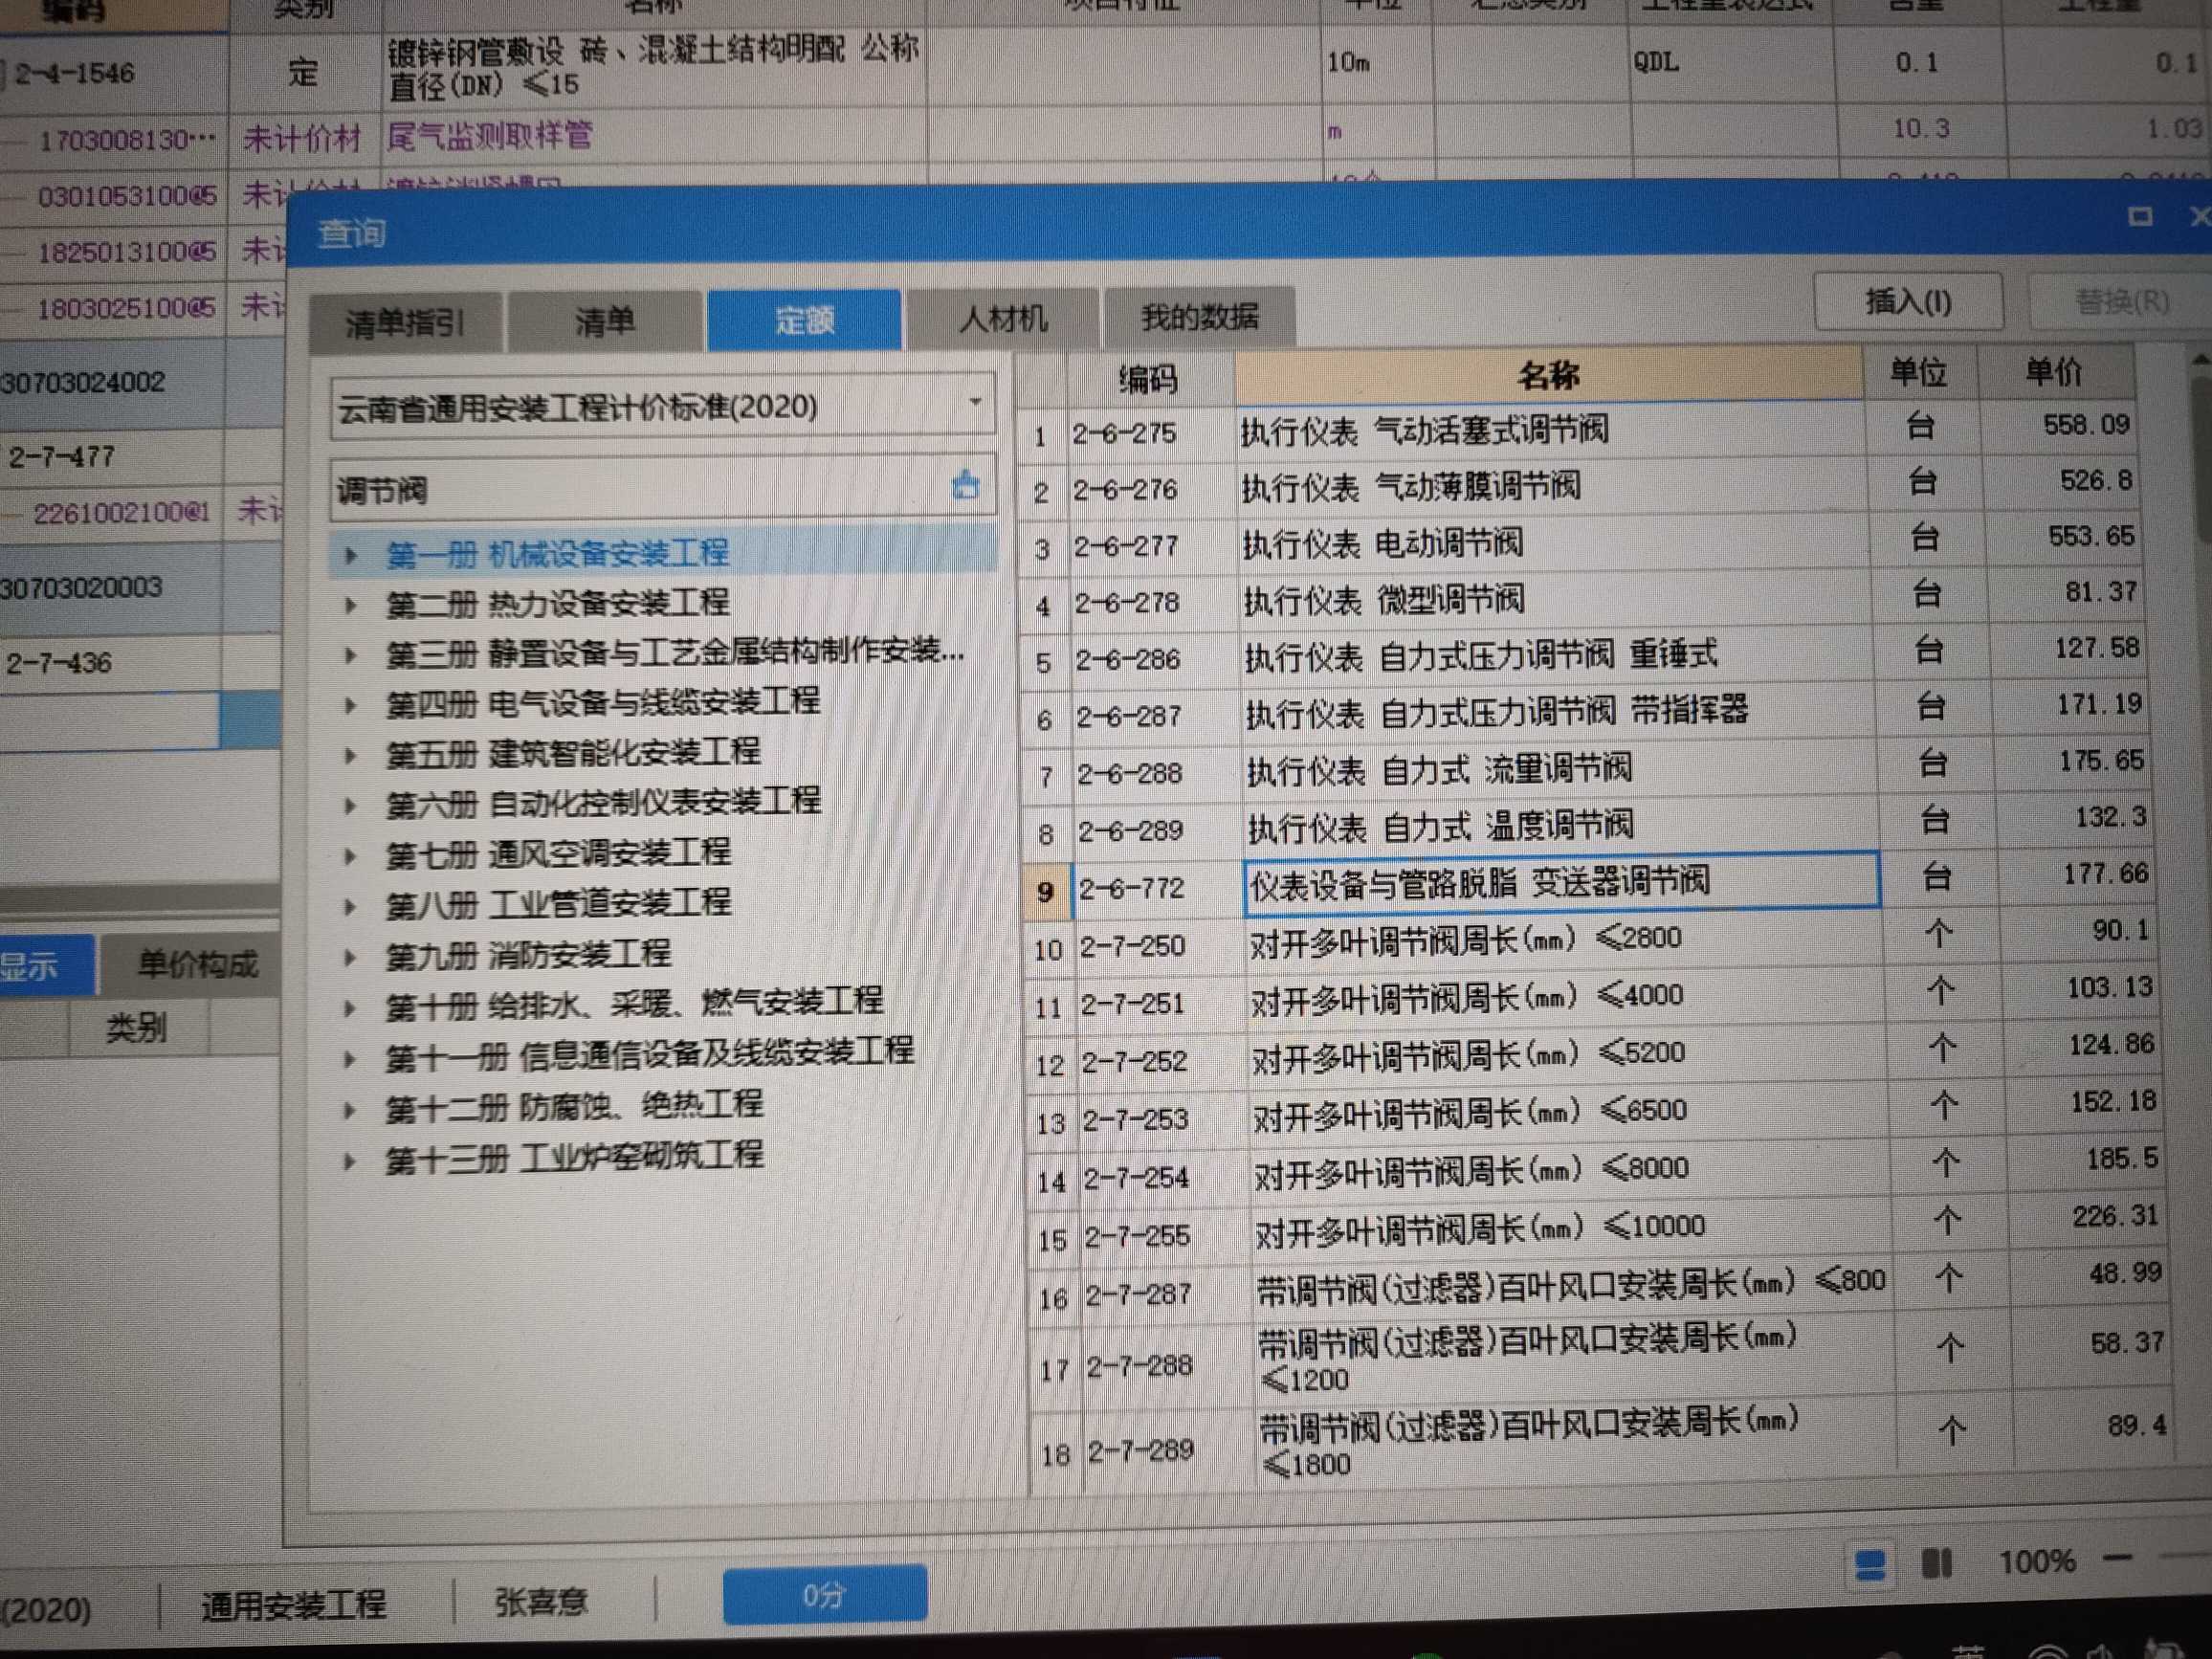This screenshot has width=2212, height=1659.
Task: Click cell 仪表设备与管路脱脂 变送器调节阀
Action: [1562, 883]
